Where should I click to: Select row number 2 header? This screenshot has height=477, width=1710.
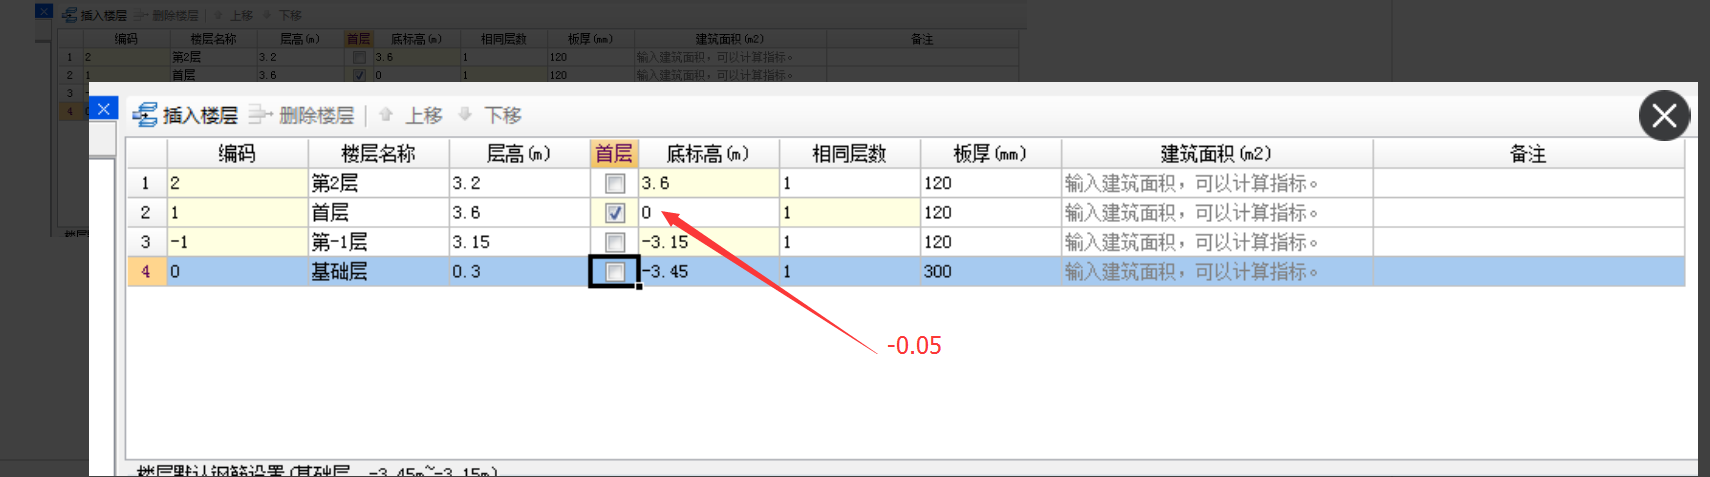coord(146,212)
